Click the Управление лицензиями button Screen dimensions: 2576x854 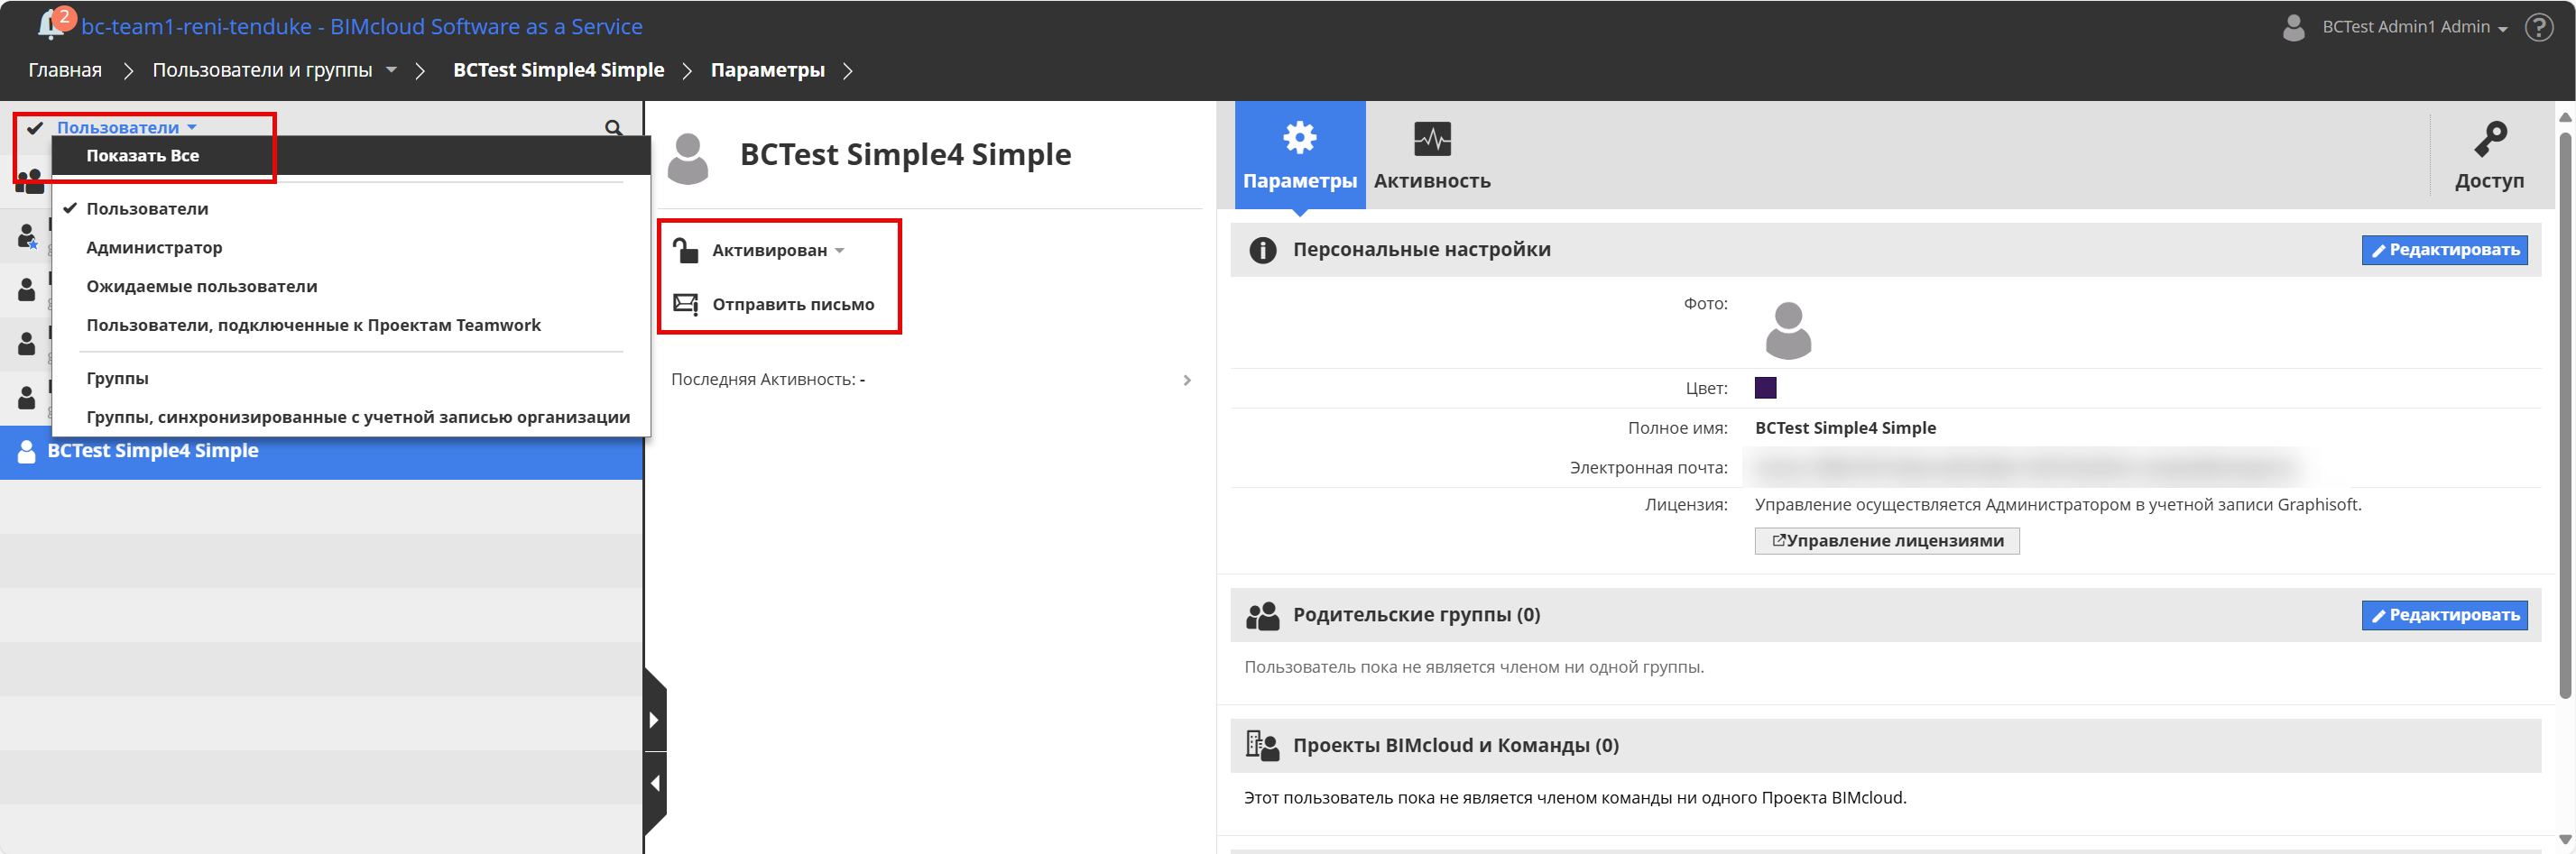click(1887, 541)
